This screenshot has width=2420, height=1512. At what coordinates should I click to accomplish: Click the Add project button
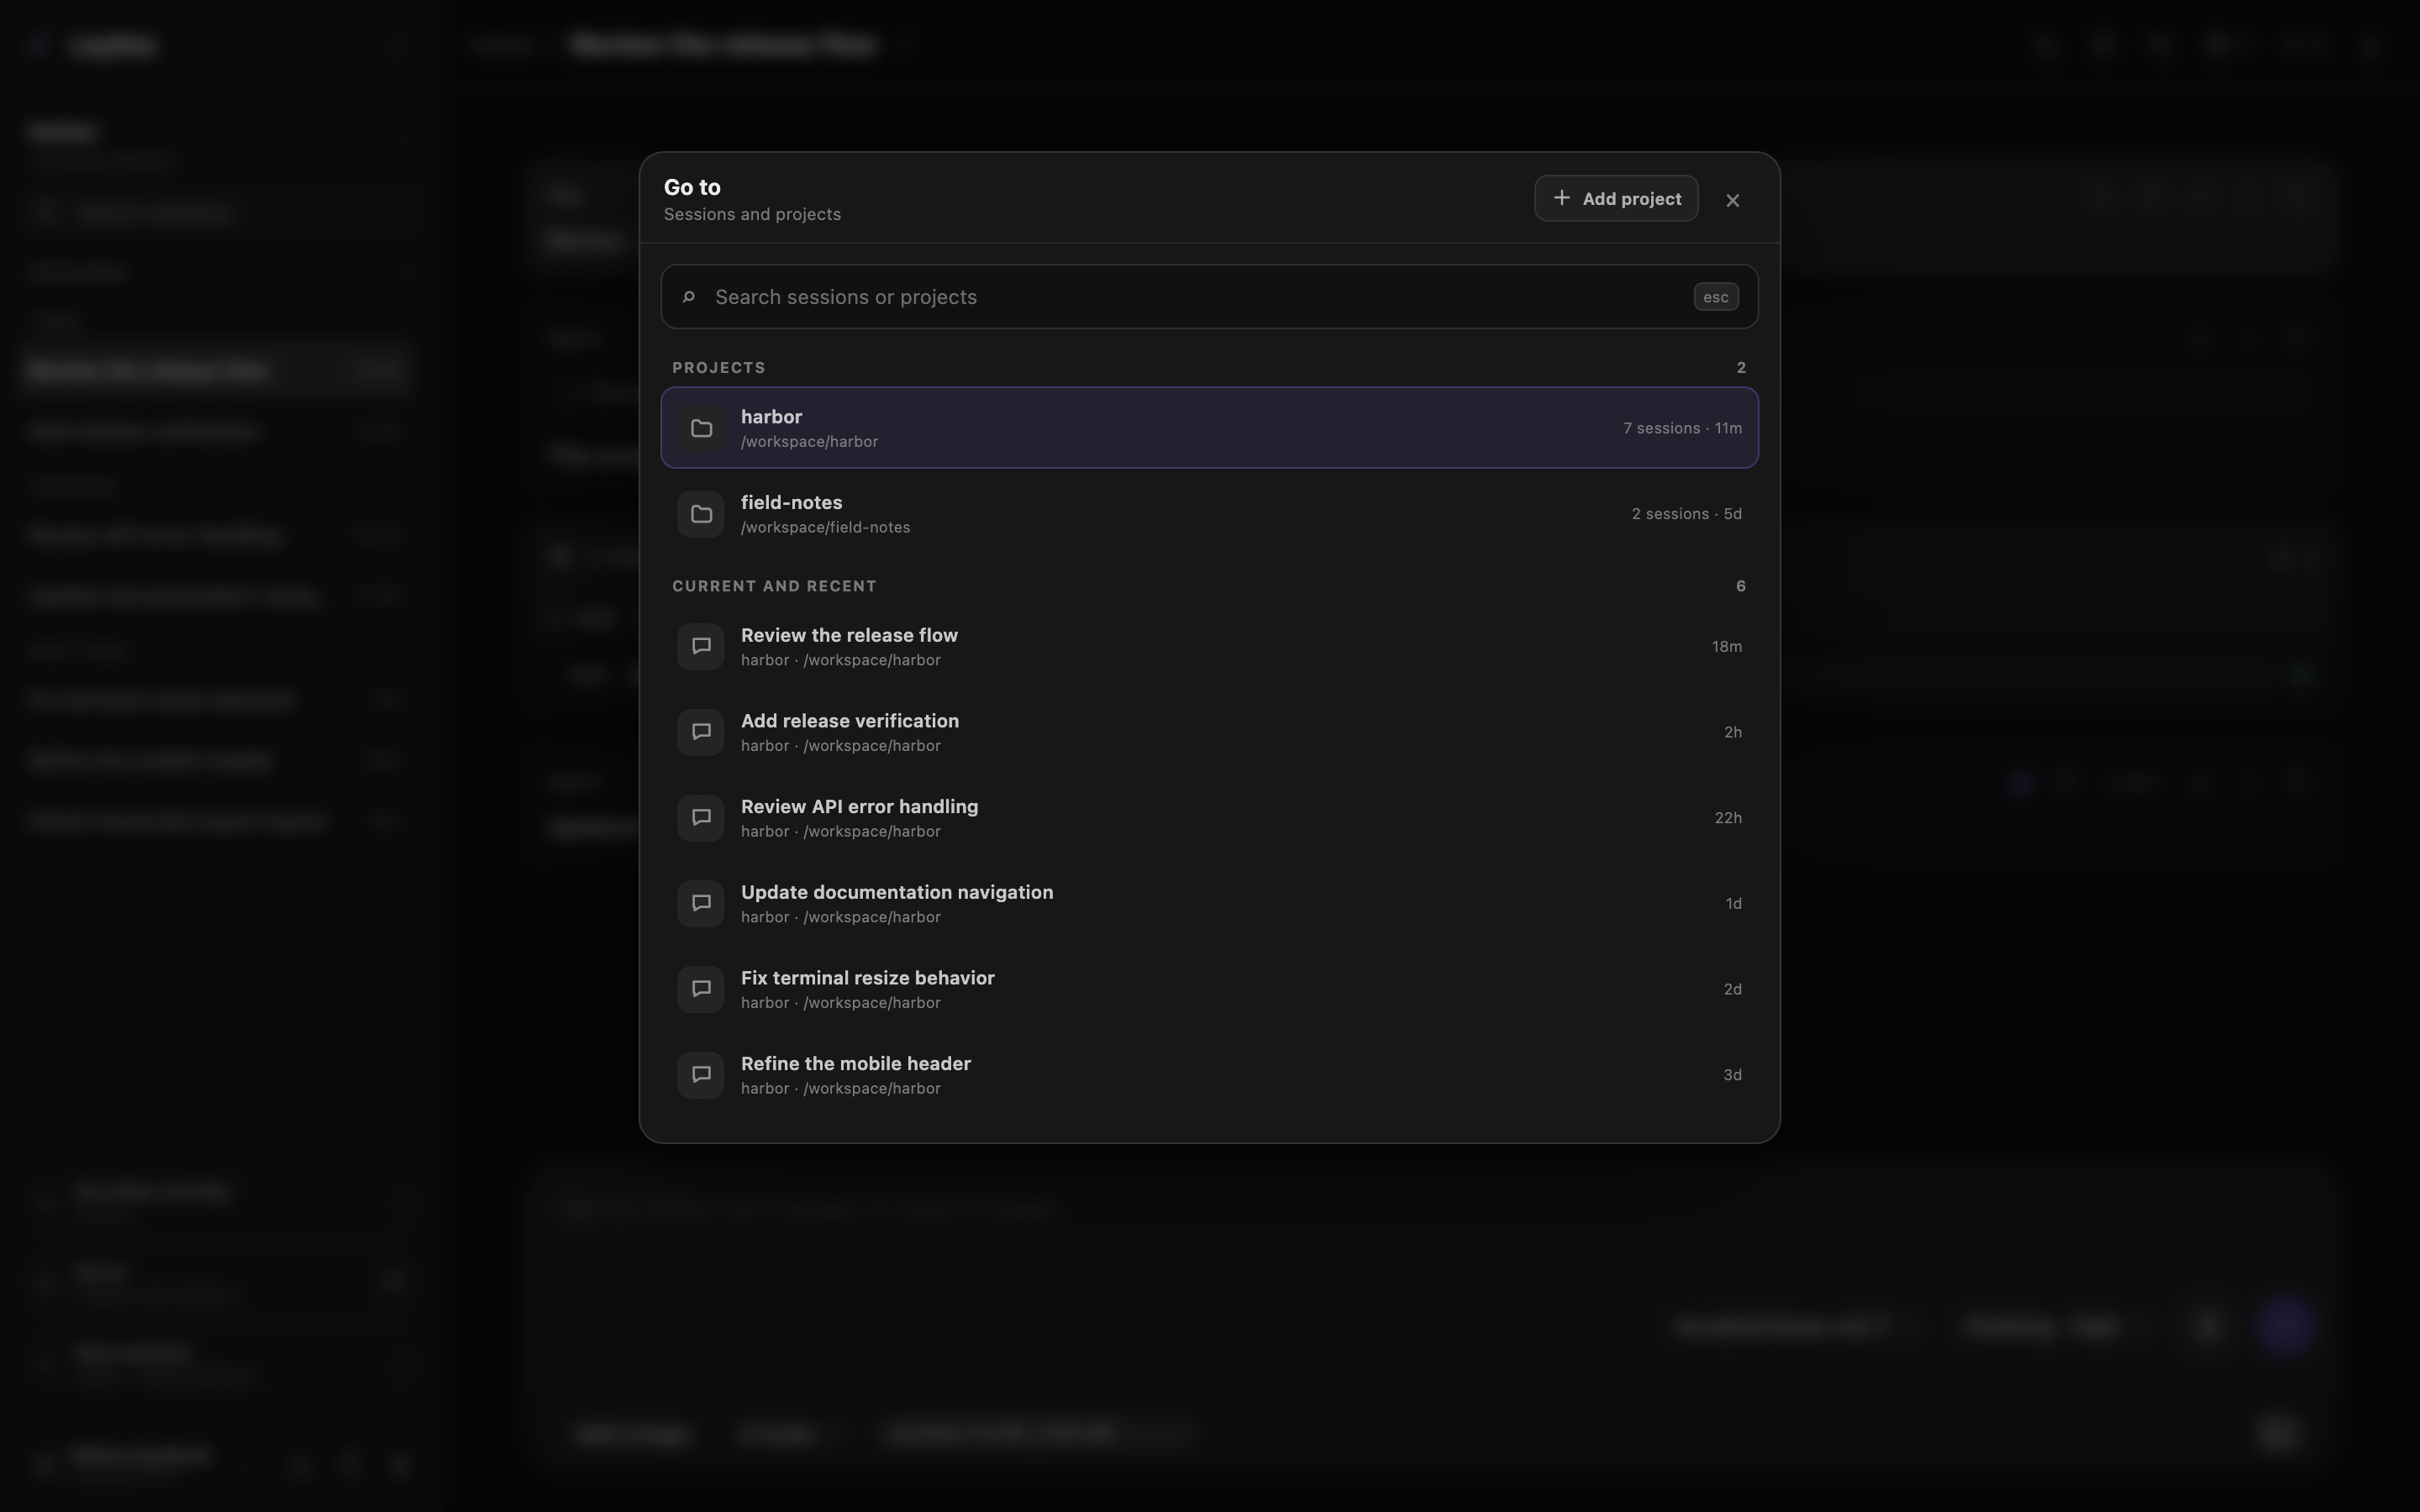[x=1616, y=198]
